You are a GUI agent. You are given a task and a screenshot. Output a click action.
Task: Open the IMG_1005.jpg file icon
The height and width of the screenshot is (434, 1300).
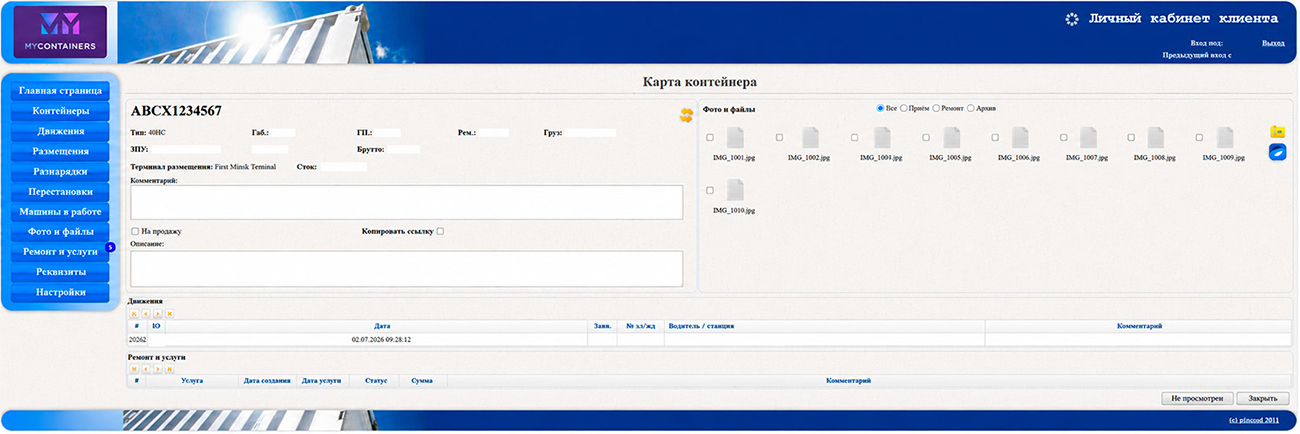[x=945, y=137]
